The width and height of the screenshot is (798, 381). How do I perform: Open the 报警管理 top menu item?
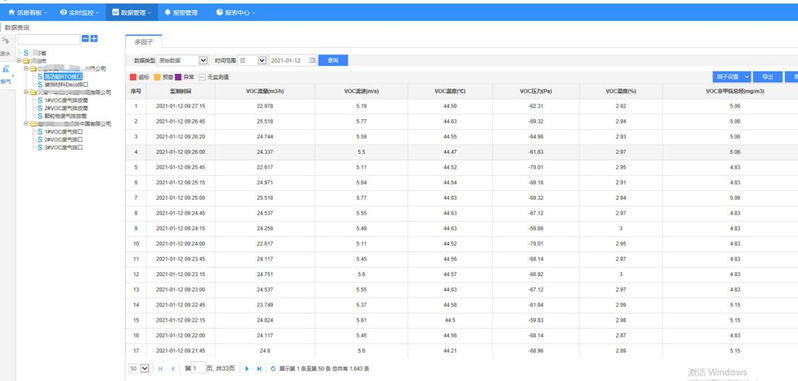(181, 12)
